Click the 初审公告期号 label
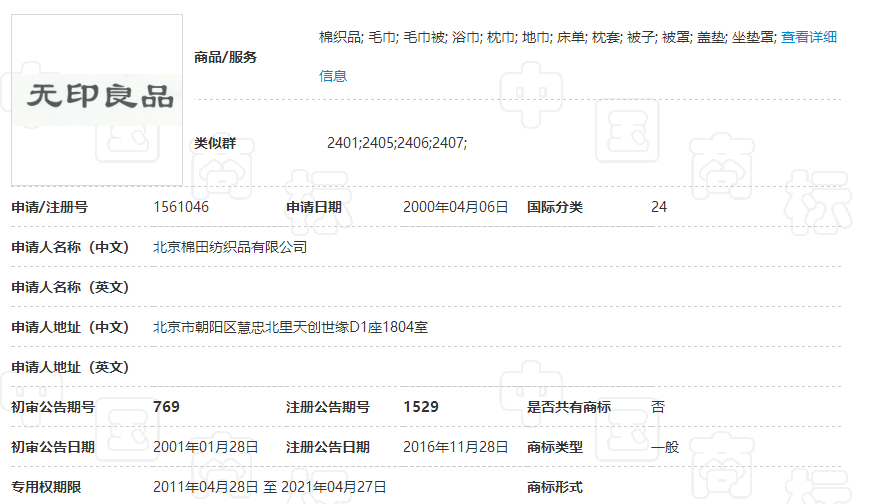 pos(53,407)
